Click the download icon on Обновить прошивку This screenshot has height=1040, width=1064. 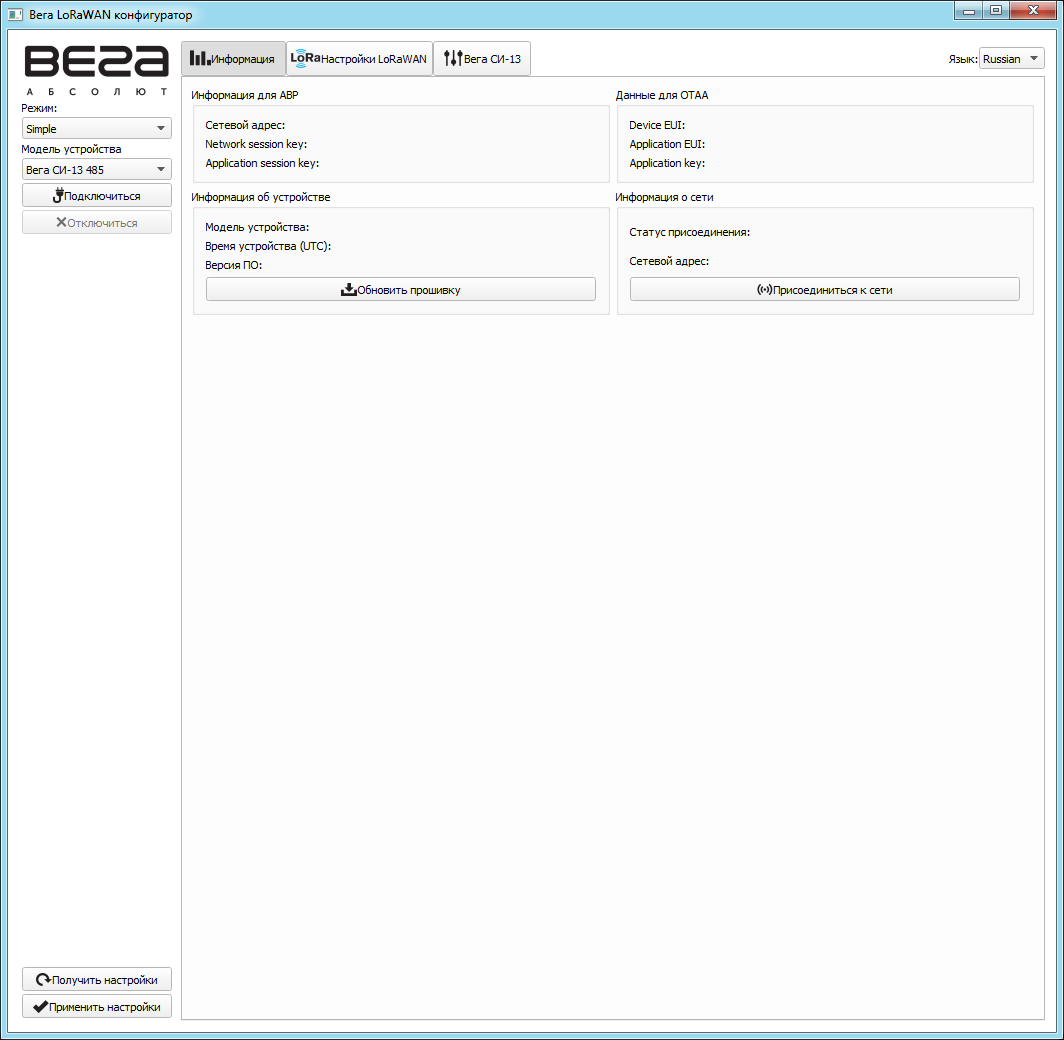[x=349, y=290]
